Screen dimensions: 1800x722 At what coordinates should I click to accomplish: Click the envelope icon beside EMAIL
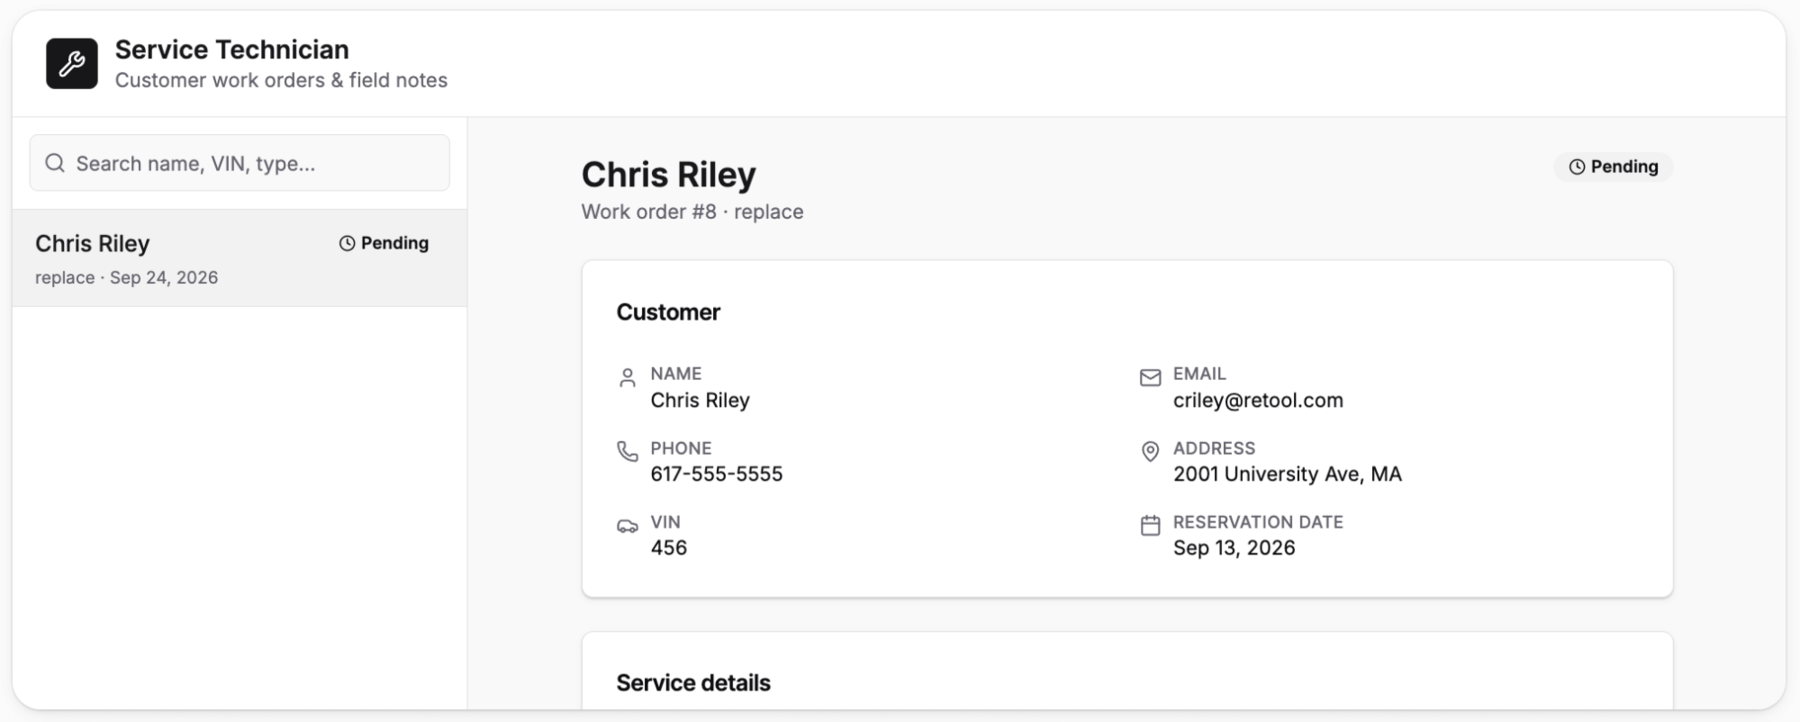click(x=1150, y=377)
